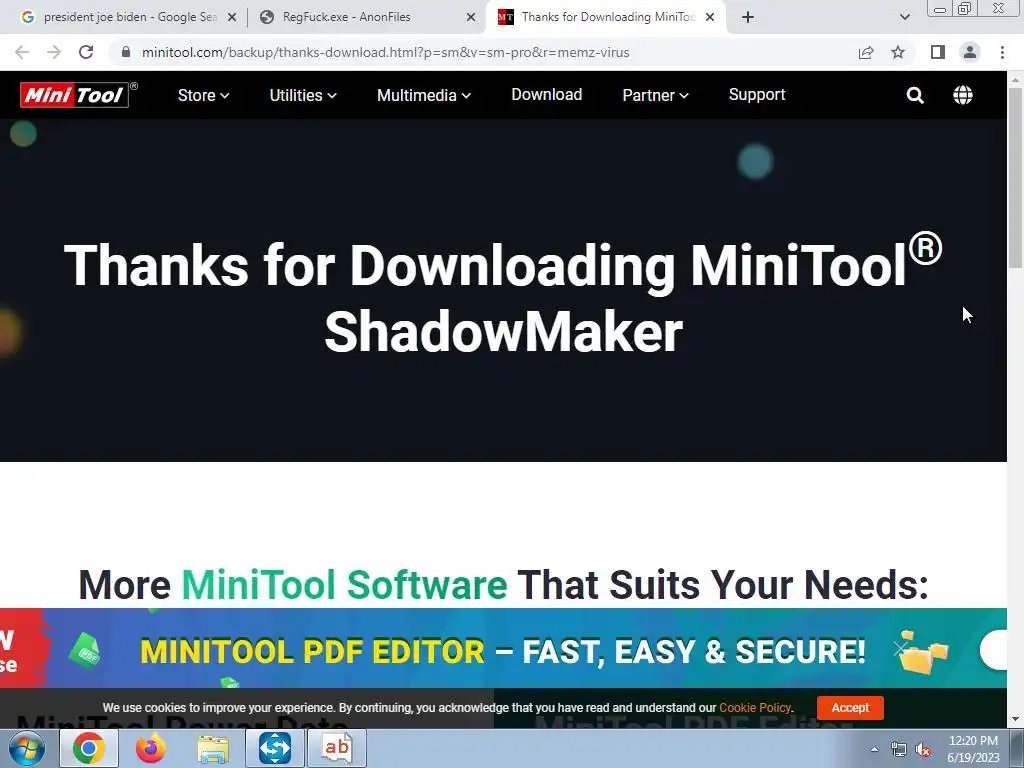
Task: Open the Download nav item
Action: 547,95
